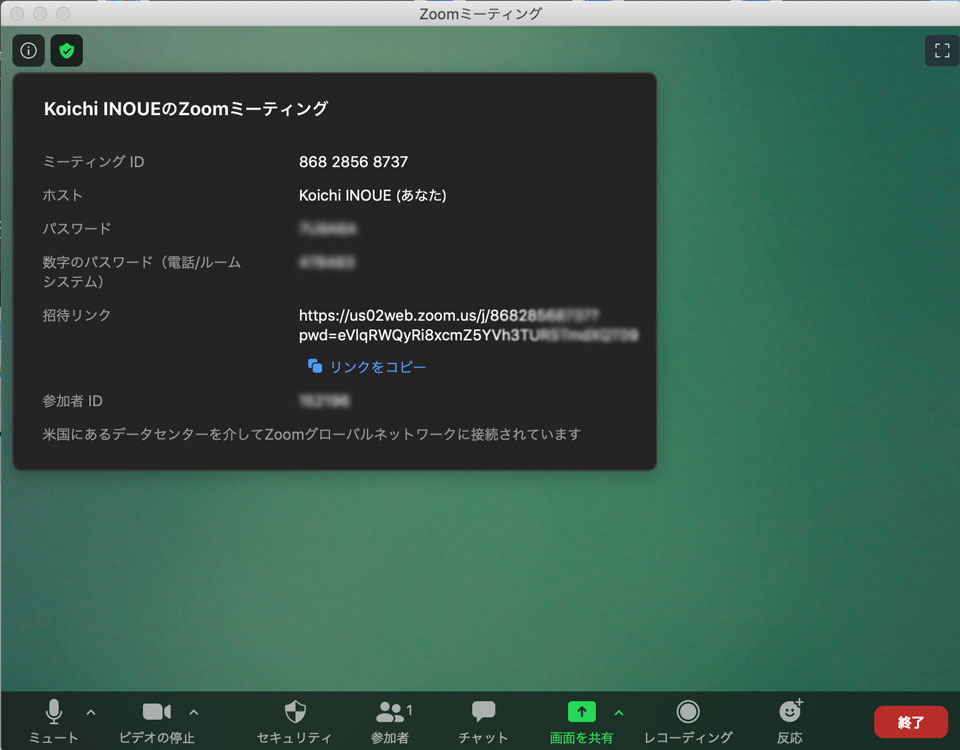The height and width of the screenshot is (750, 960).
Task: Start screen sharing with green arrow icon
Action: click(x=582, y=711)
